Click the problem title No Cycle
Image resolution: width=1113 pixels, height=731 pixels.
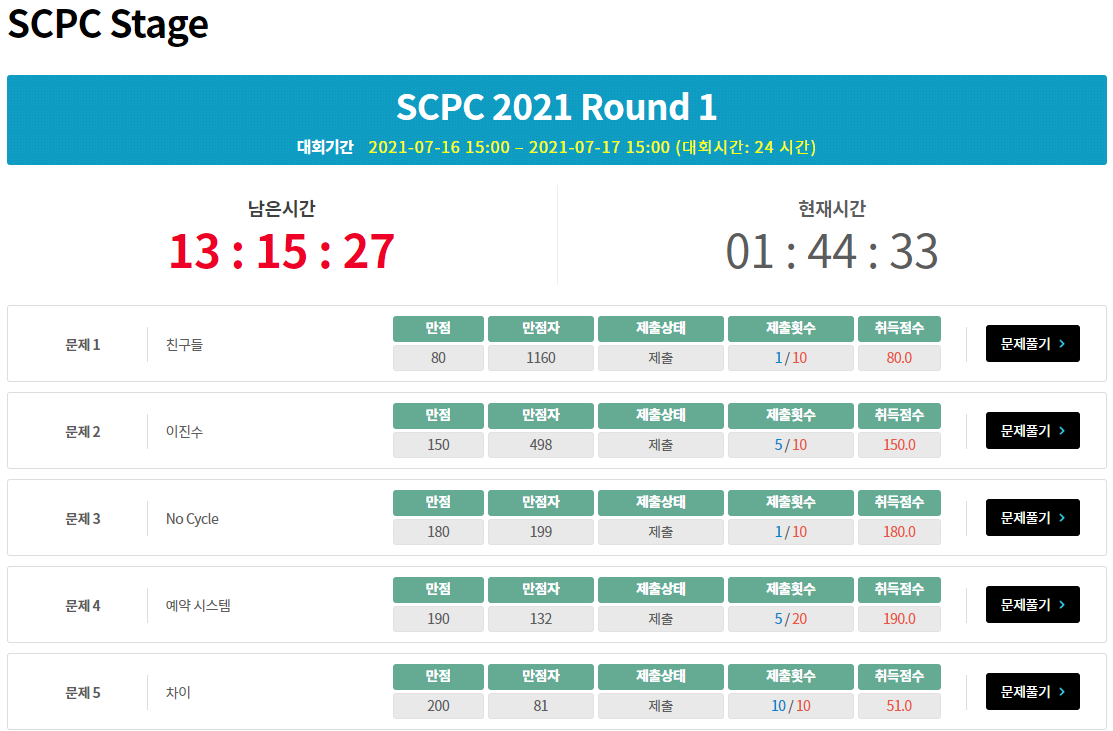(192, 519)
